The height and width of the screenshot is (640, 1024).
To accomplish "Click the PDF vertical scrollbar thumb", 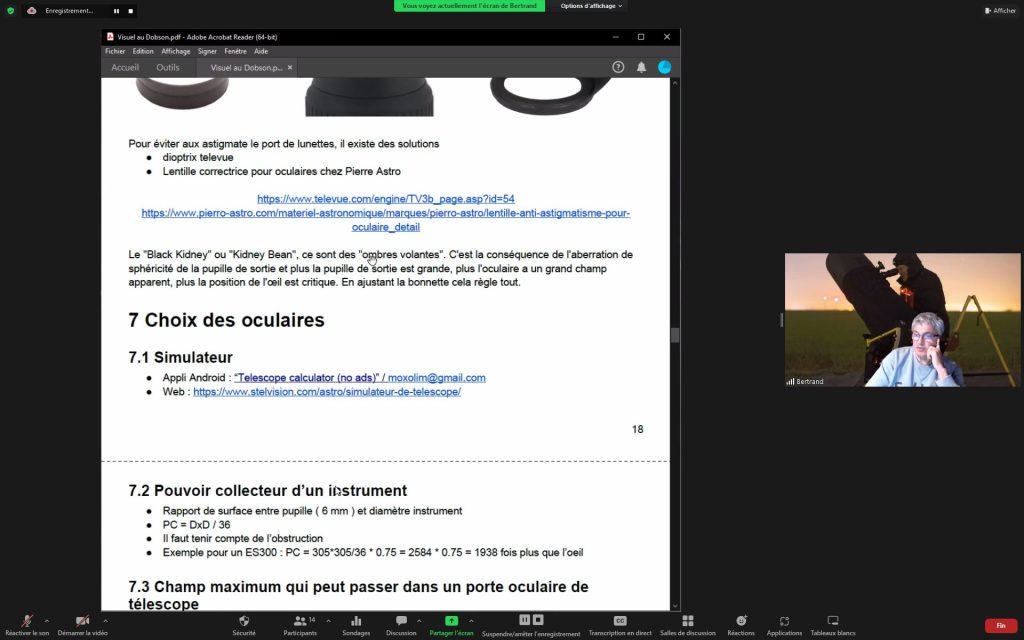I will [675, 334].
